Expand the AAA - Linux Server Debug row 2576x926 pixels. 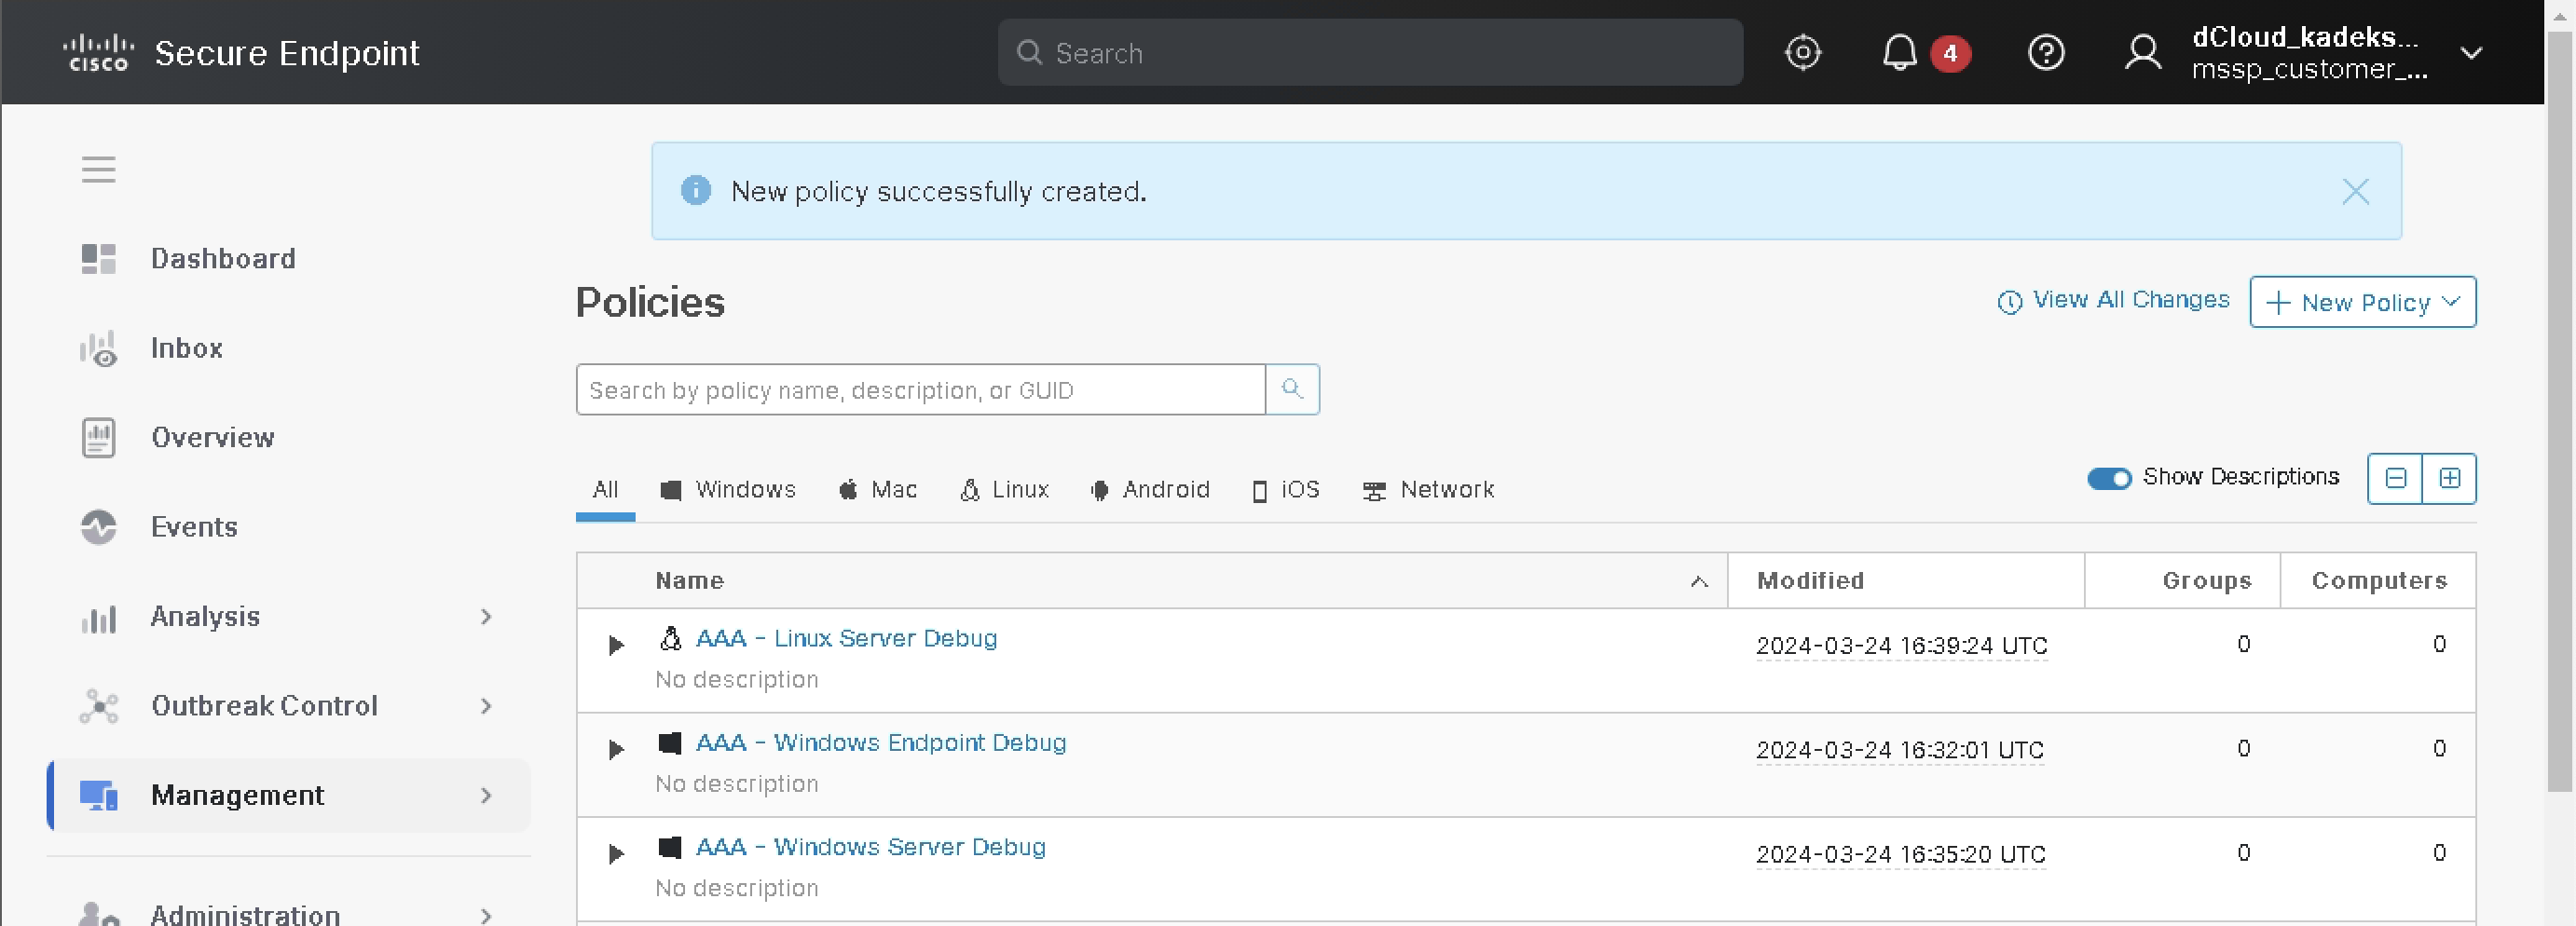click(x=616, y=645)
